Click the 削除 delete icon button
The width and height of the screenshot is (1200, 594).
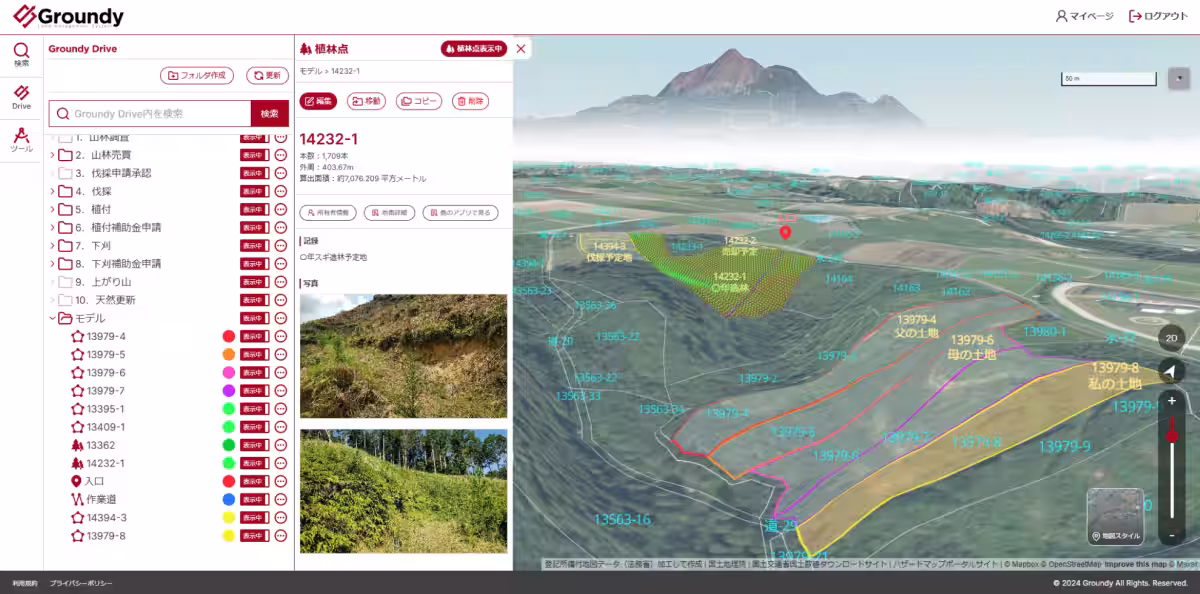(471, 101)
